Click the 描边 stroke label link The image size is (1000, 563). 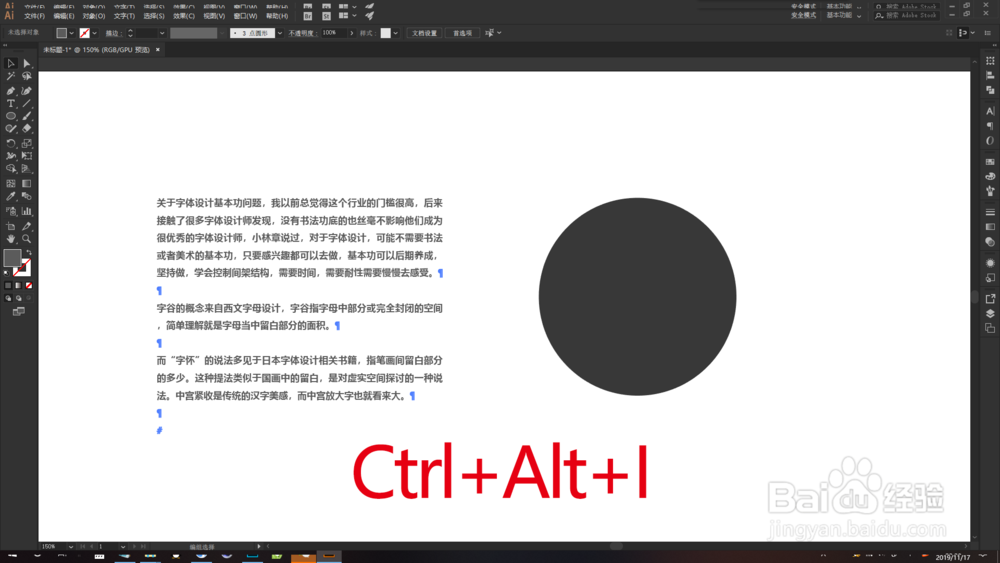click(x=112, y=33)
